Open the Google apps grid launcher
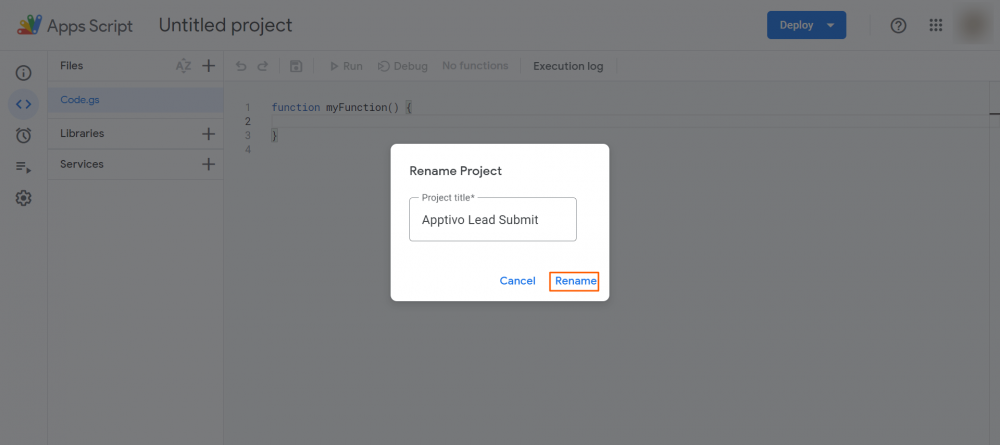The height and width of the screenshot is (445, 1000). (936, 25)
